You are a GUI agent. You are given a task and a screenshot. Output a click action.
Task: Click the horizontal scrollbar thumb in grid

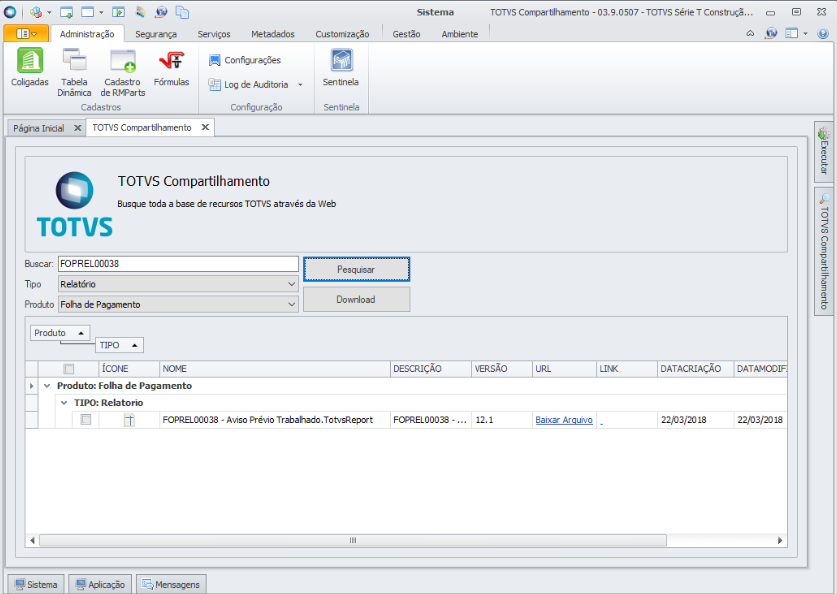pyautogui.click(x=353, y=541)
